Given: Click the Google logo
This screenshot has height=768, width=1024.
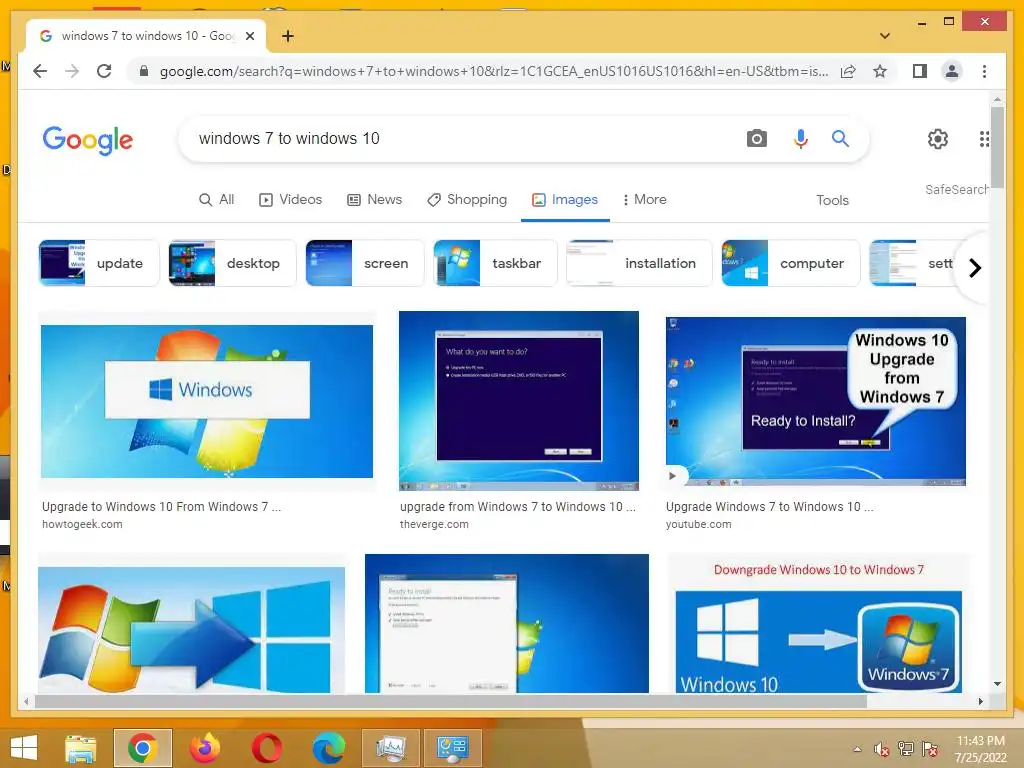Looking at the screenshot, I should pyautogui.click(x=88, y=140).
